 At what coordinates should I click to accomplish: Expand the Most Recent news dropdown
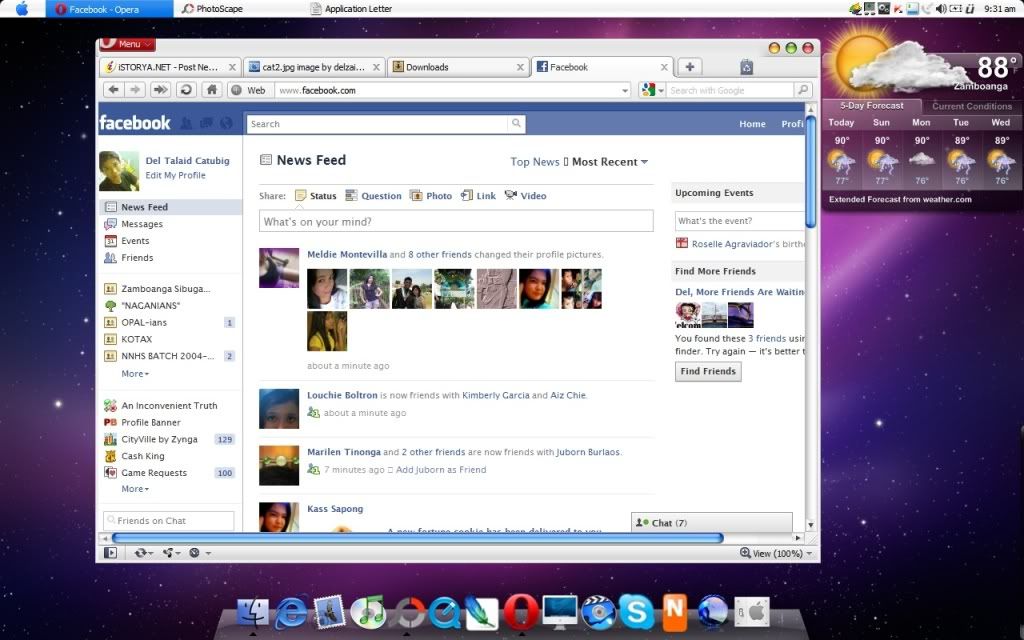tap(610, 162)
